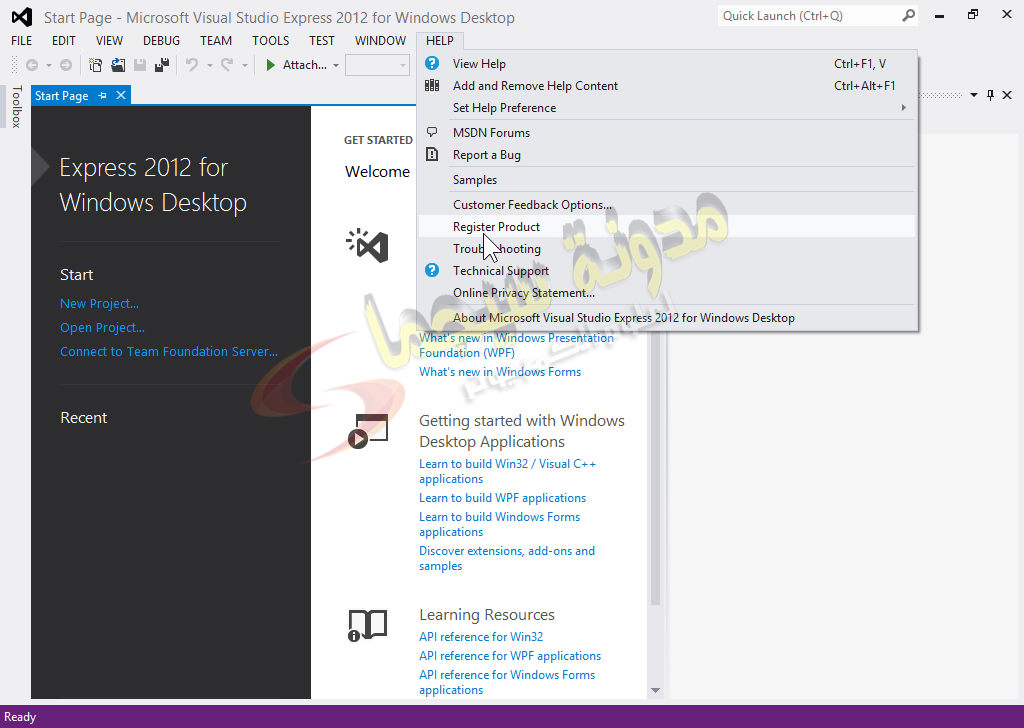Expand Set Help Preference submenu
The height and width of the screenshot is (728, 1024).
[x=904, y=108]
